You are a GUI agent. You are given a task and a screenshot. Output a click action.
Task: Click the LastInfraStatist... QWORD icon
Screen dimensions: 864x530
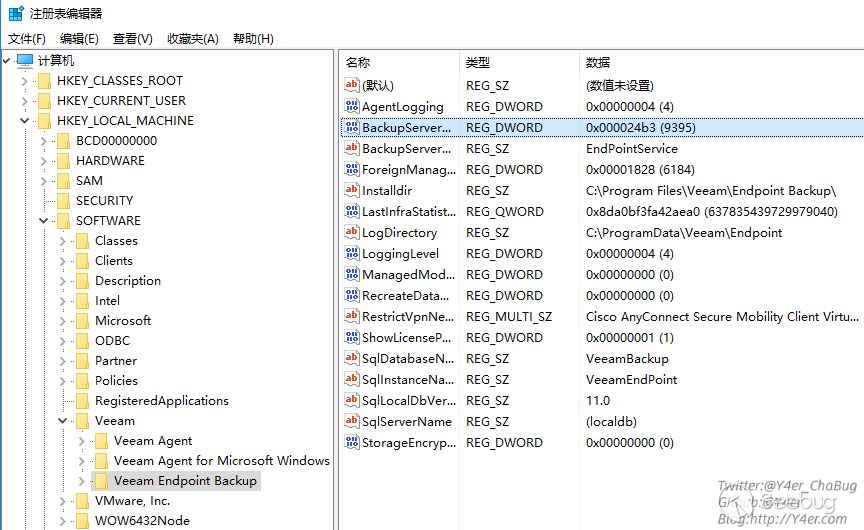point(352,211)
